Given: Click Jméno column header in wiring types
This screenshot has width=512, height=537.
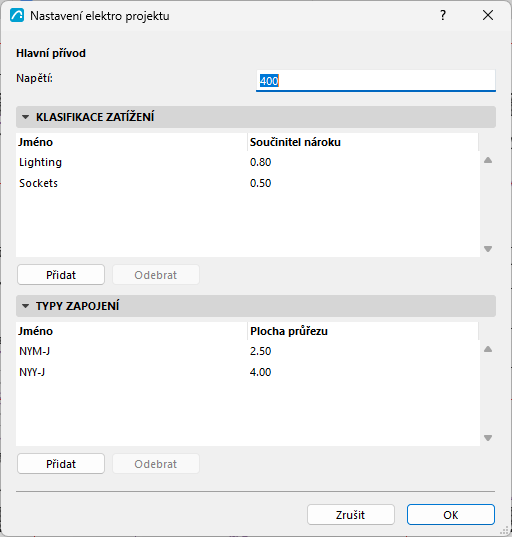Looking at the screenshot, I should (132, 331).
